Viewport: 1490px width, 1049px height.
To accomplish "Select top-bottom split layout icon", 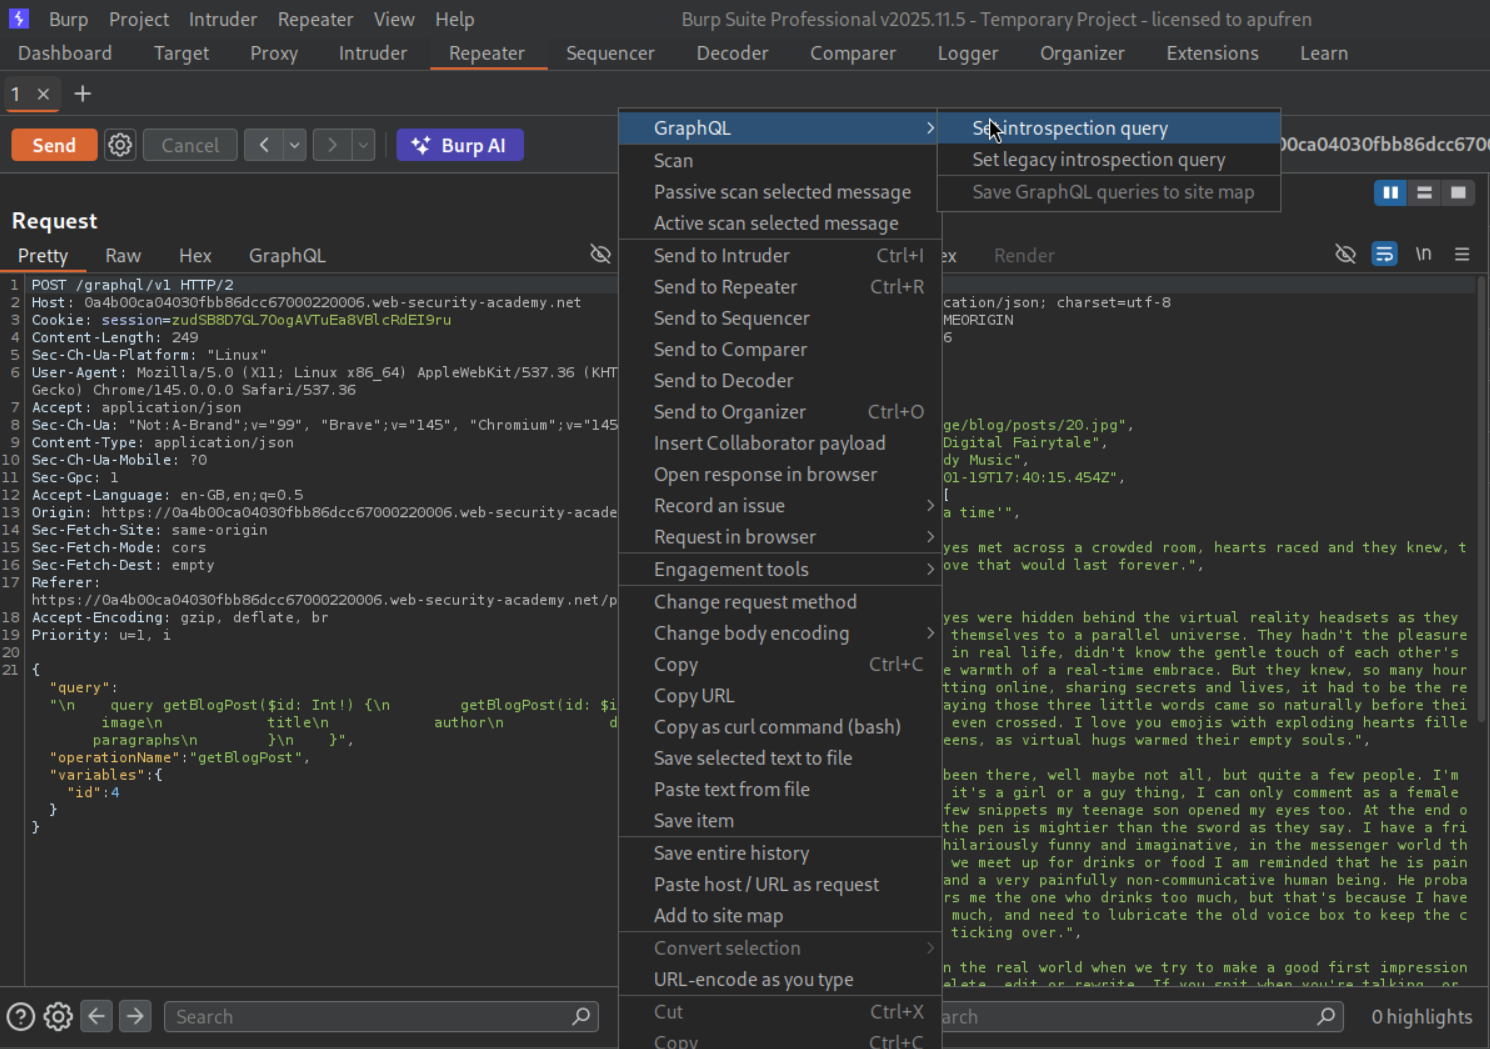I will [1424, 193].
